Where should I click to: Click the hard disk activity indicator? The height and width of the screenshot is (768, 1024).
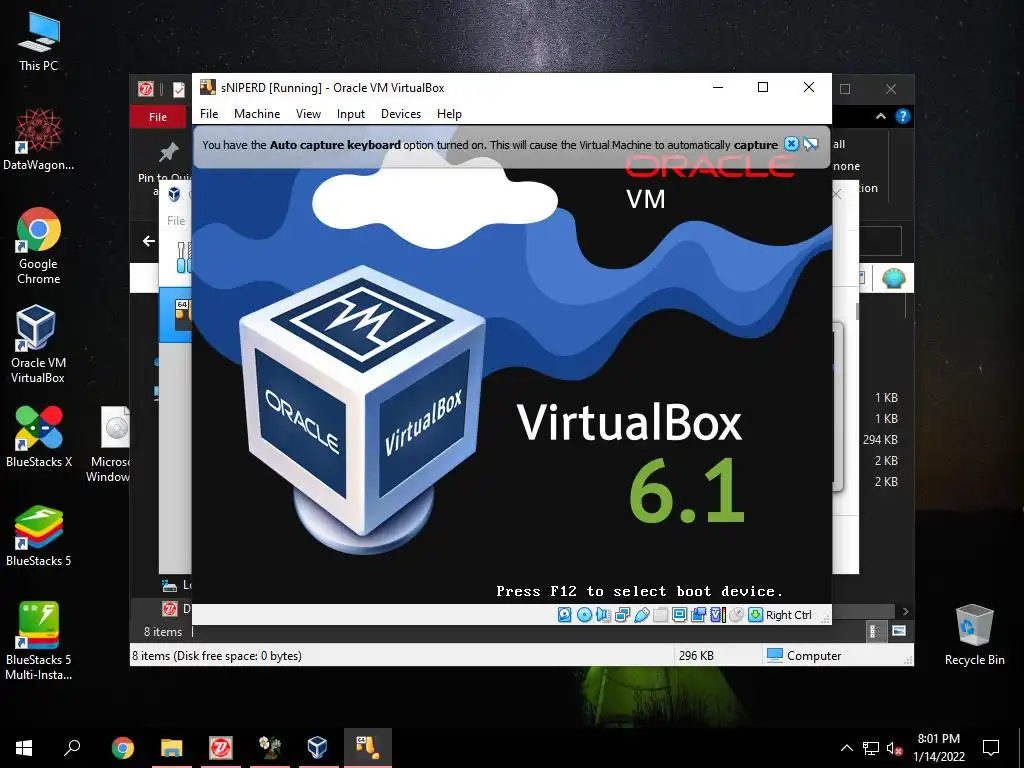[x=564, y=615]
